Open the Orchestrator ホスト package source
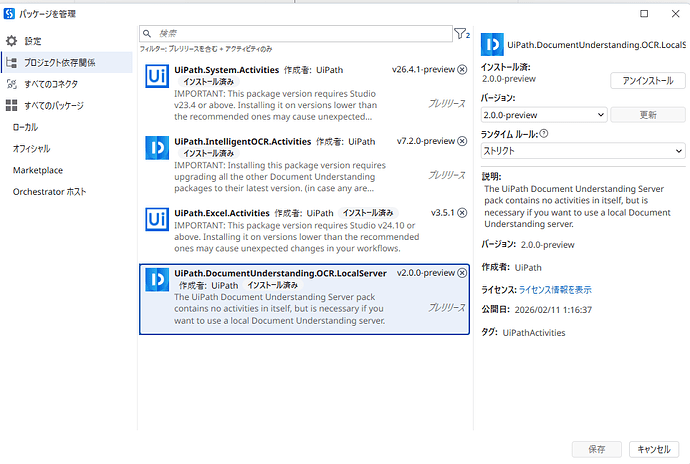This screenshot has height=464, width=690. click(x=49, y=192)
